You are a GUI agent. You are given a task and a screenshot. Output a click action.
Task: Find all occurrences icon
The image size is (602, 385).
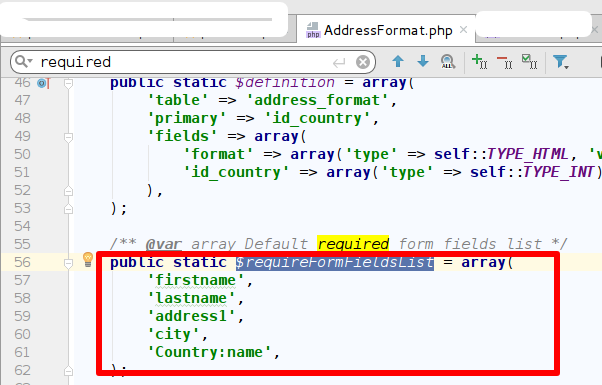(448, 61)
